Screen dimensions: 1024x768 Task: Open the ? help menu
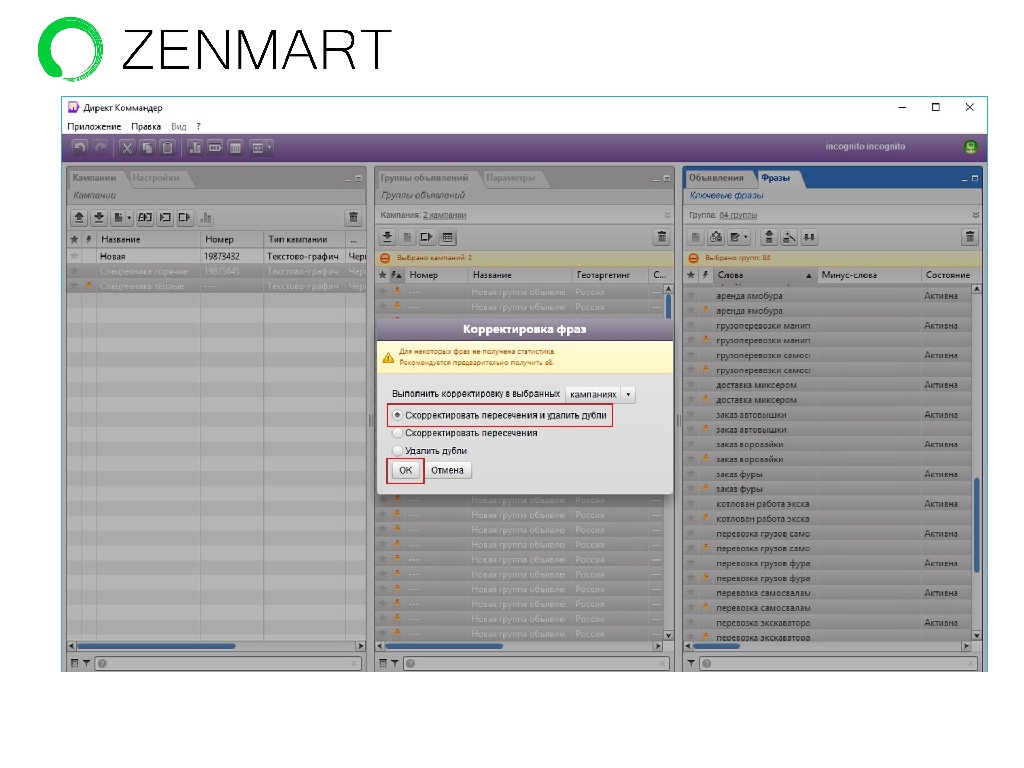[x=199, y=127]
